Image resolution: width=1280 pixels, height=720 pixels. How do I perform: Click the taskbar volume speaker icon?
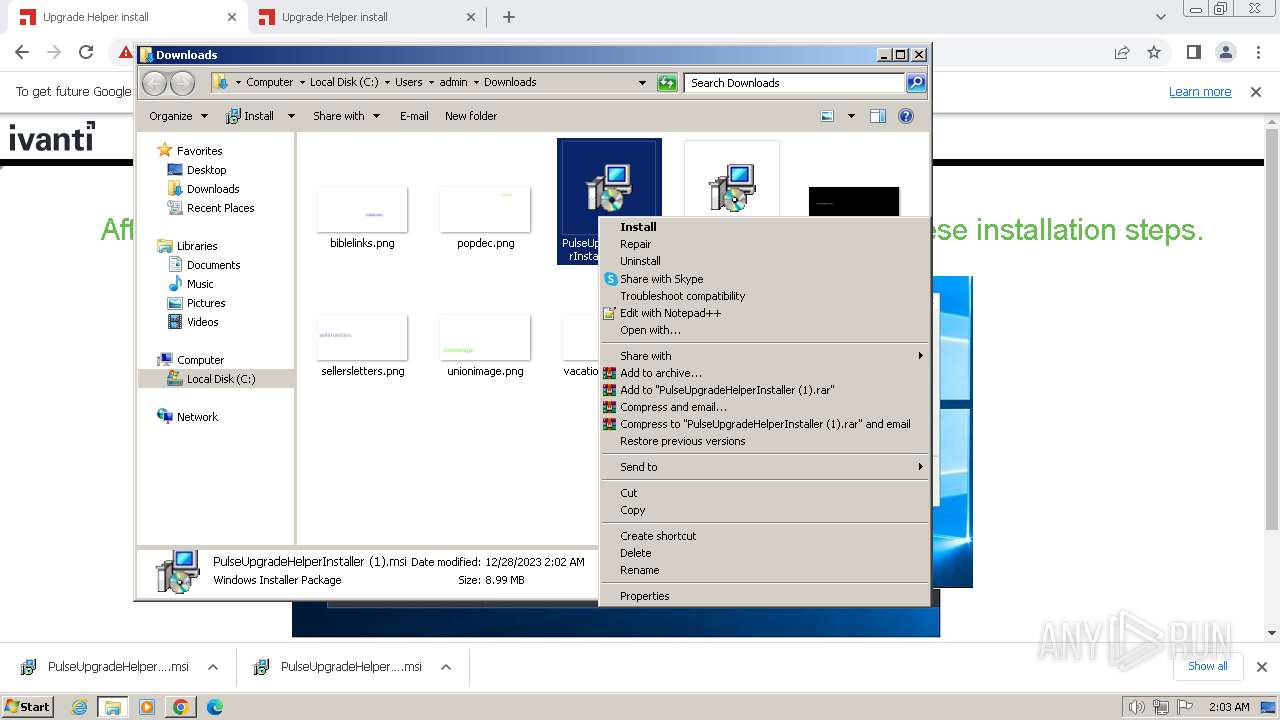1135,707
